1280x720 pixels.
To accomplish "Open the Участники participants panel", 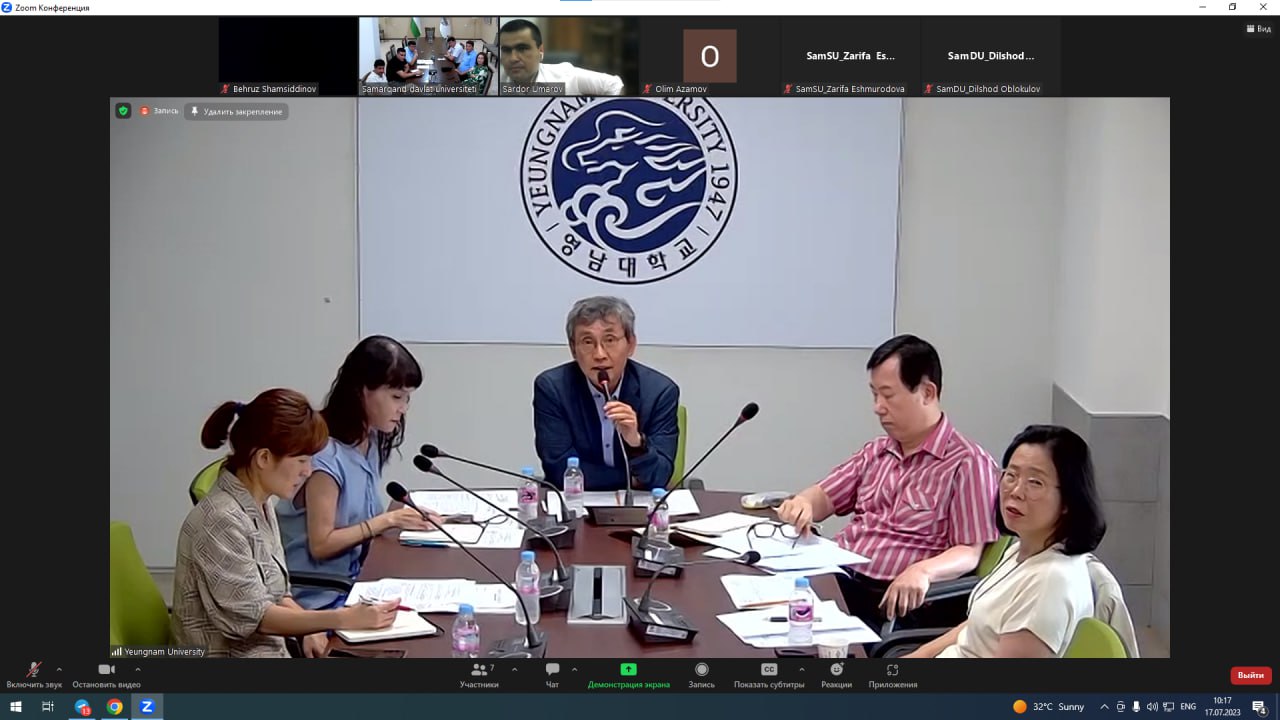I will (480, 675).
